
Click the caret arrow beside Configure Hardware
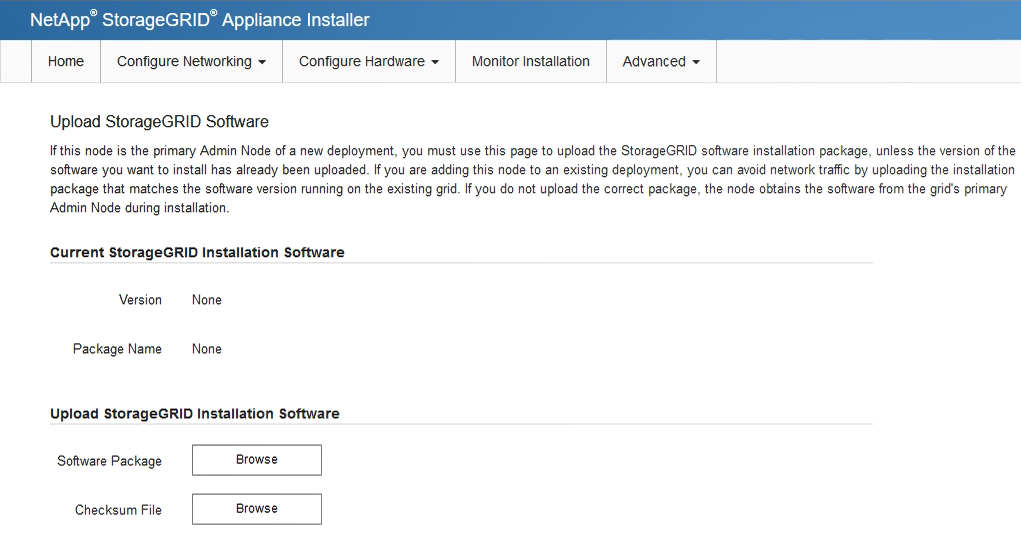(435, 62)
